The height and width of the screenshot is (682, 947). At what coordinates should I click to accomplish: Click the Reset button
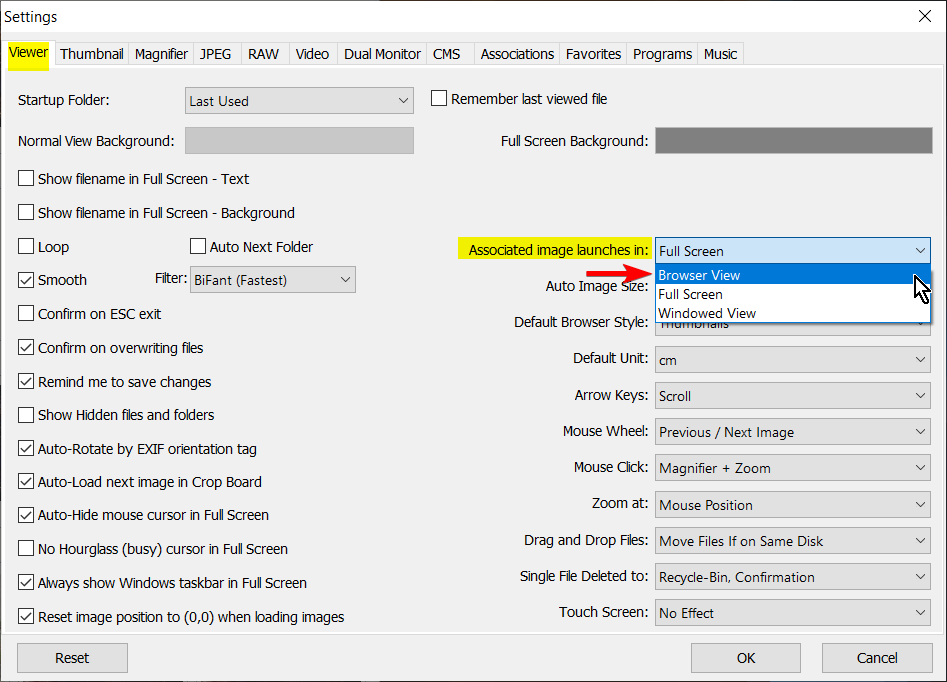coord(72,658)
